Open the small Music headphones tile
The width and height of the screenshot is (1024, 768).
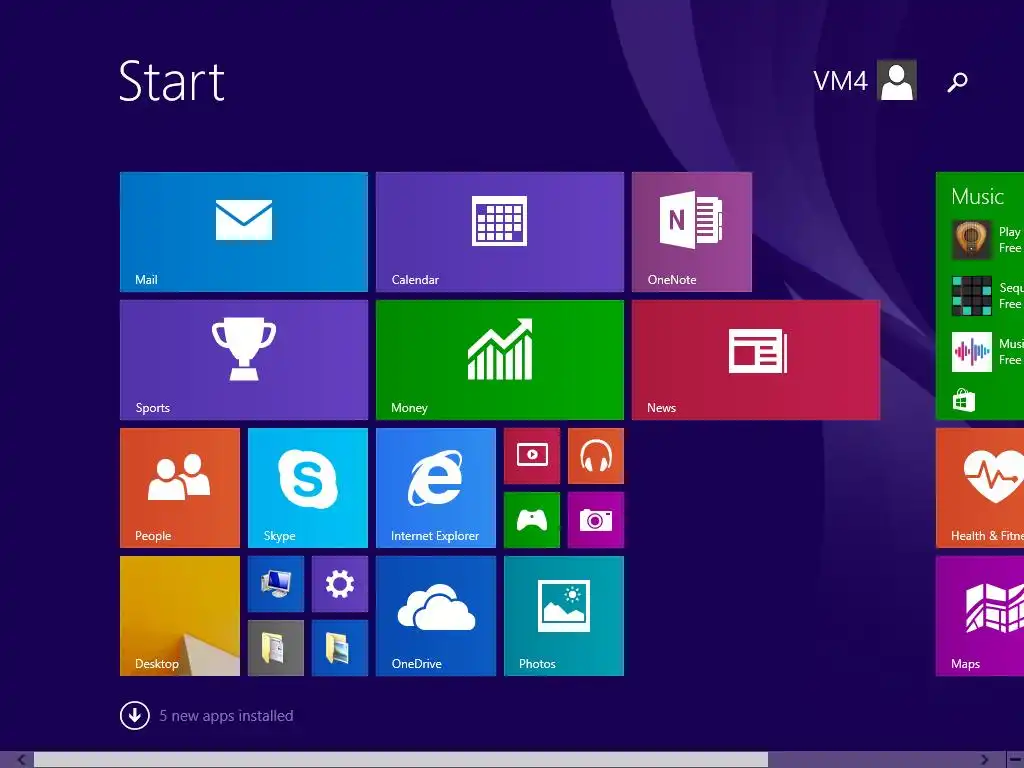[x=596, y=456]
